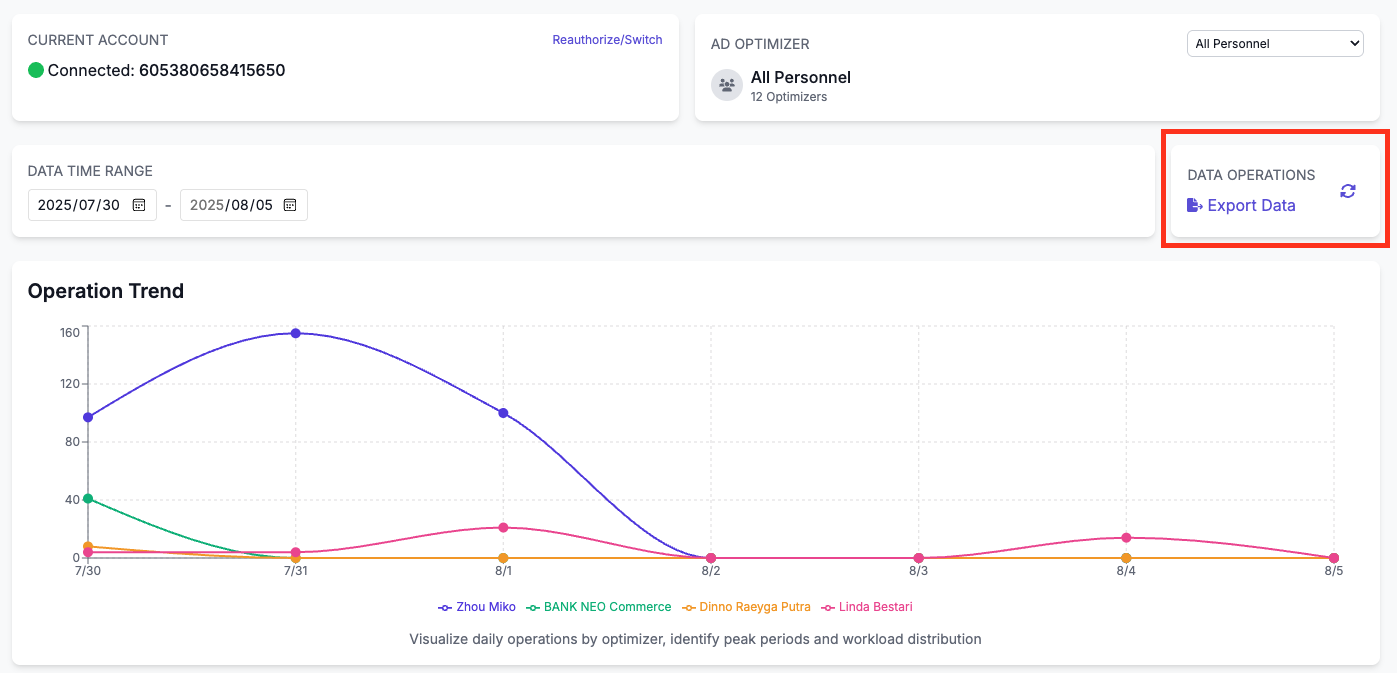1397x673 pixels.
Task: Click the Export Data link text
Action: [1251, 205]
